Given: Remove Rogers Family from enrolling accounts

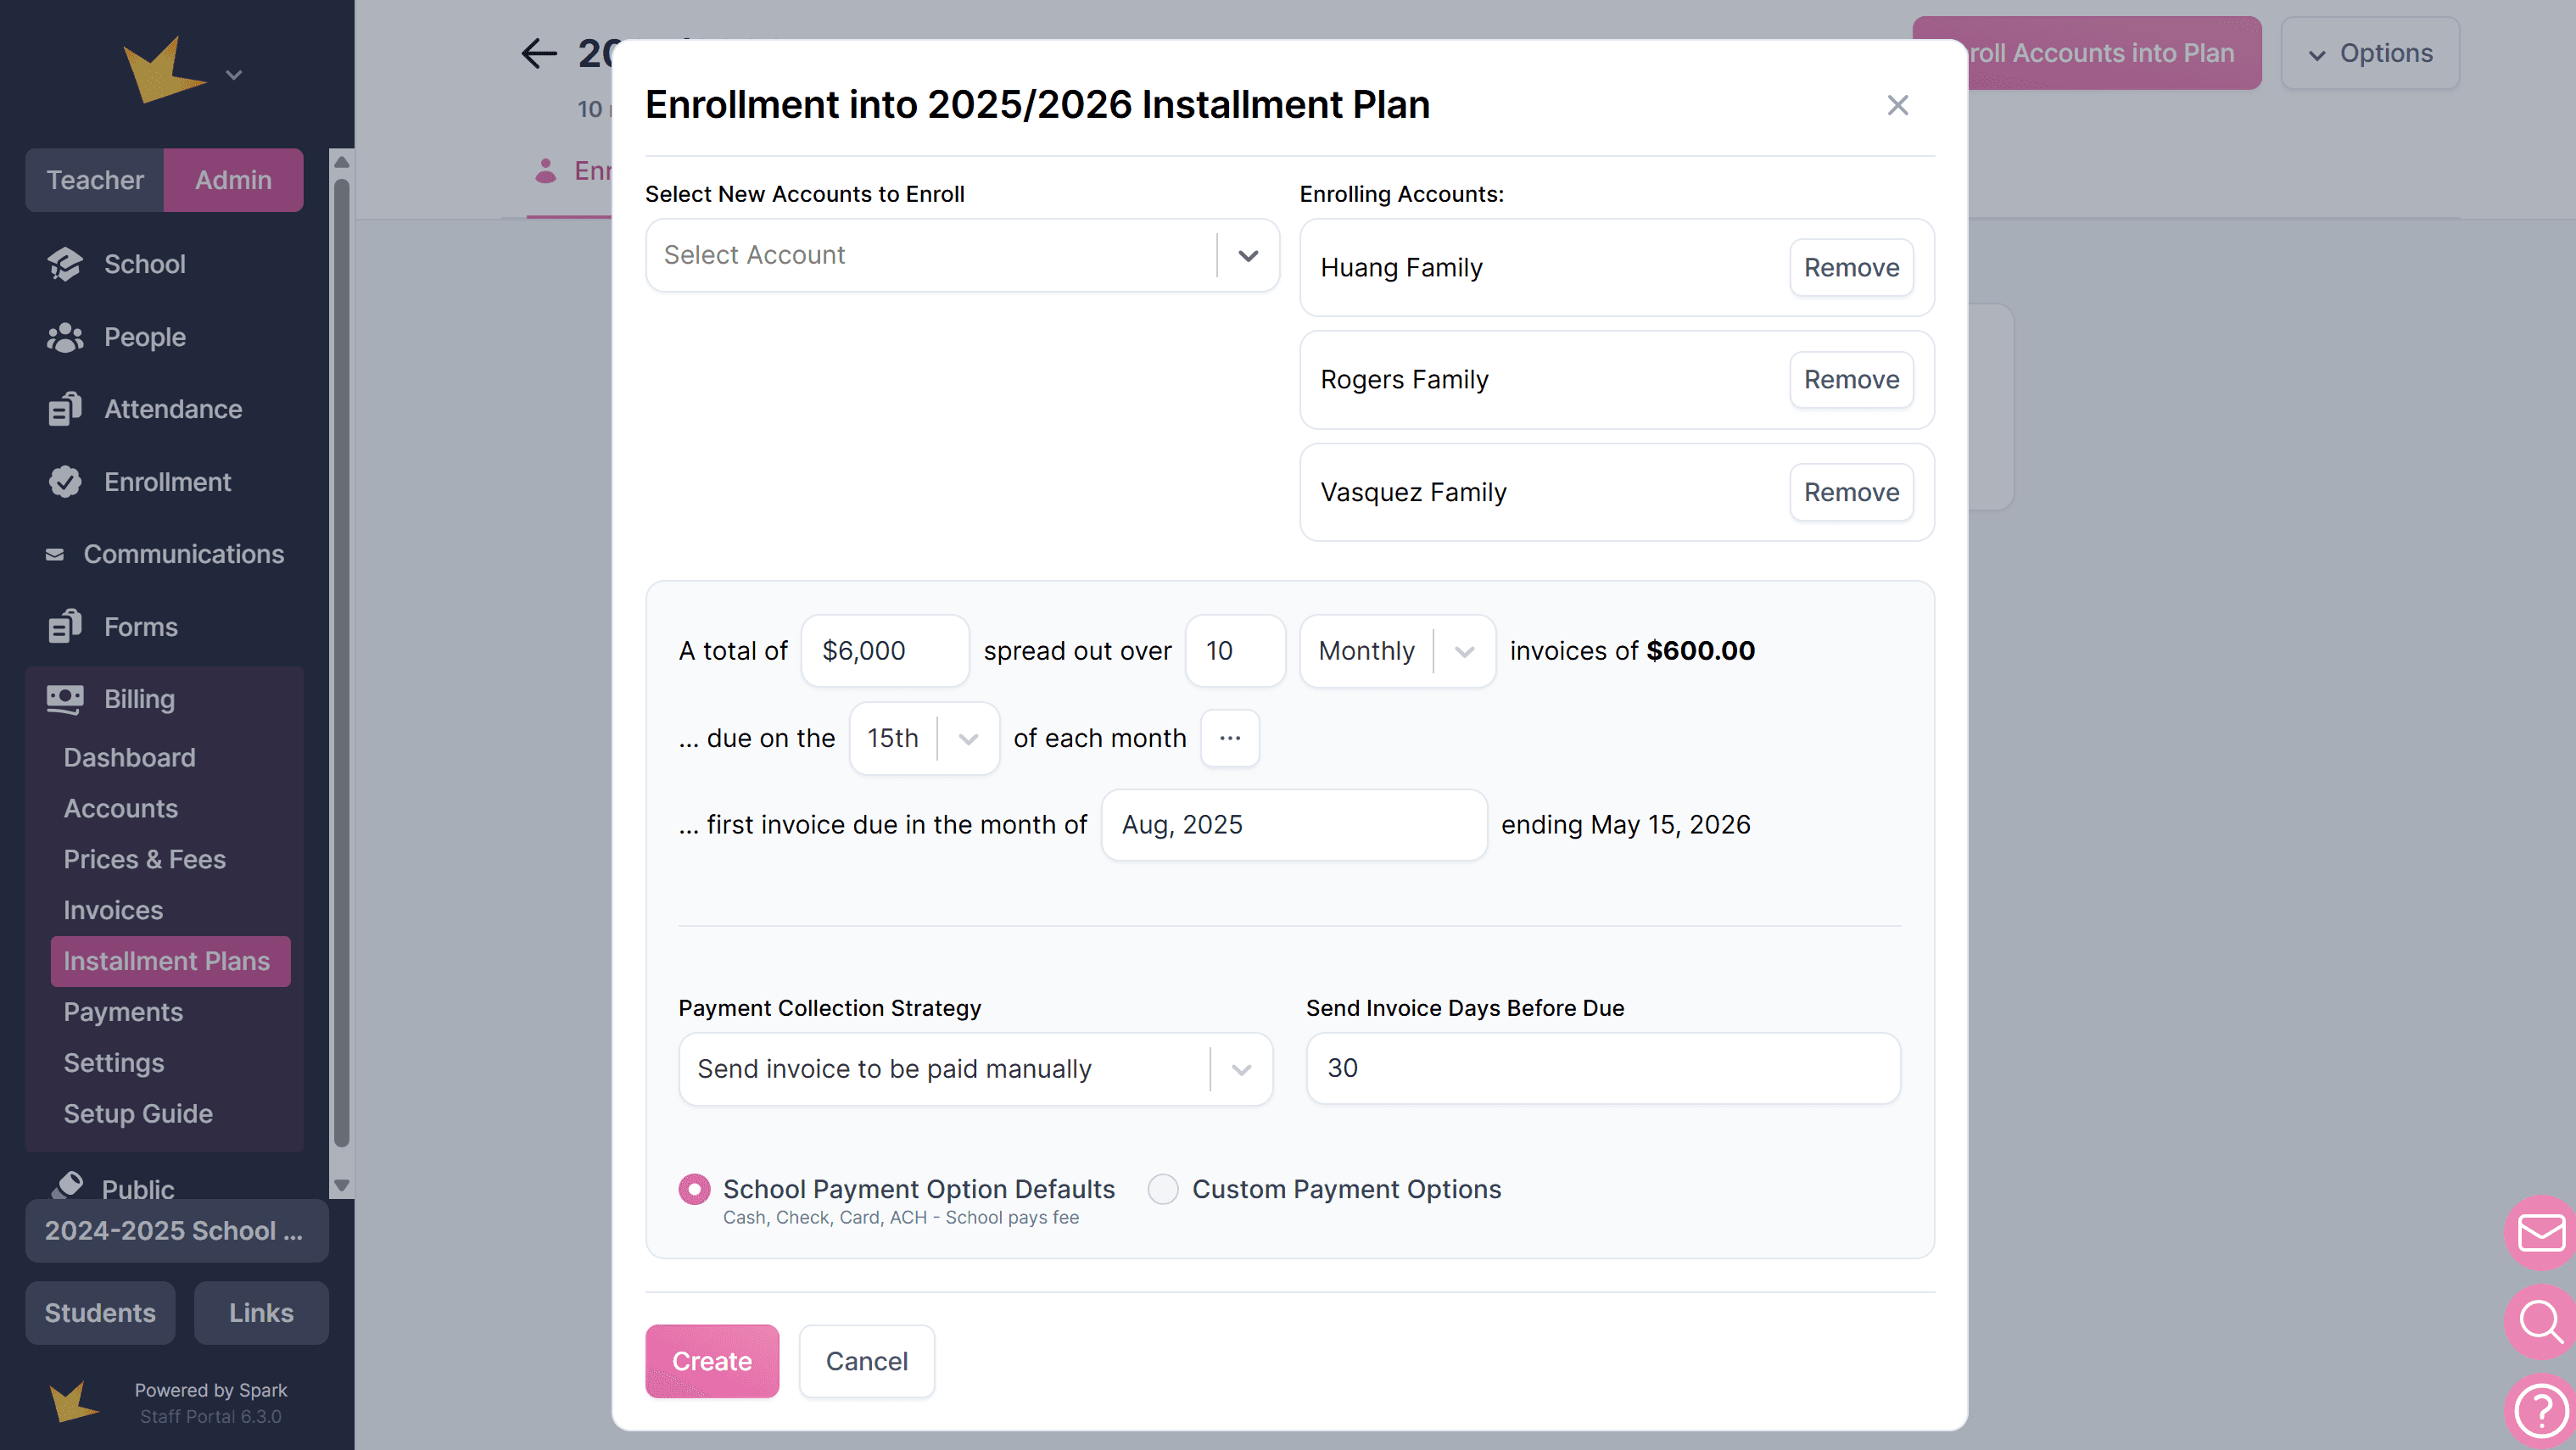Looking at the screenshot, I should click(1851, 380).
